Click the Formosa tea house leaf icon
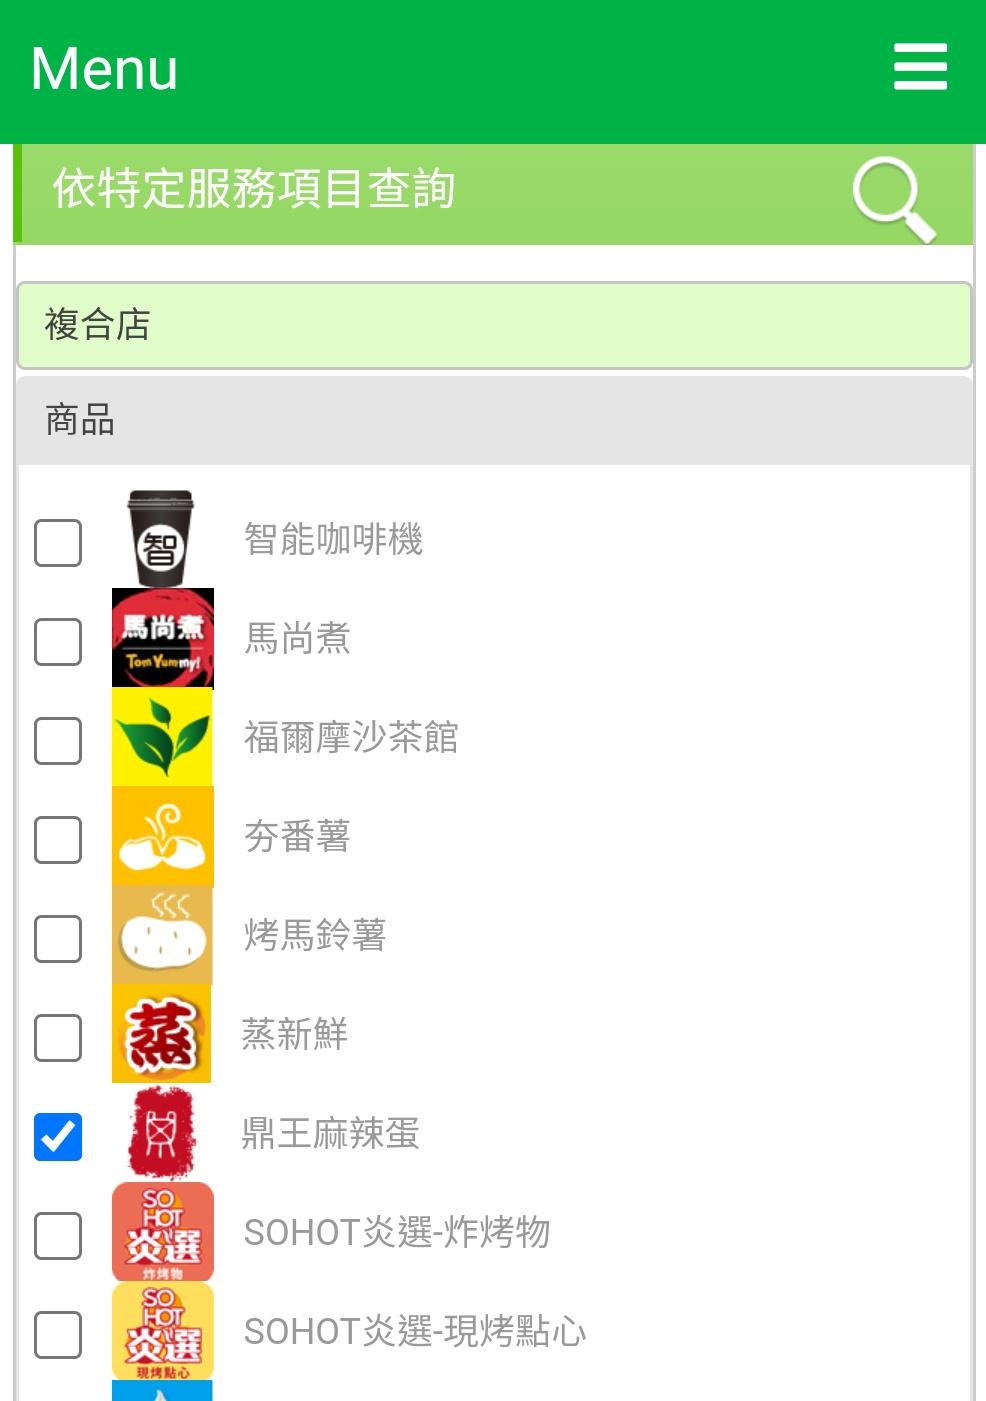Viewport: 986px width, 1401px height. (x=162, y=737)
